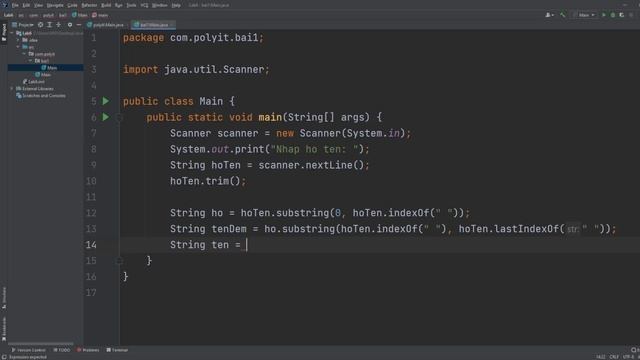640x360 pixels.
Task: Collapse the bai1 package node
Action: (30, 61)
